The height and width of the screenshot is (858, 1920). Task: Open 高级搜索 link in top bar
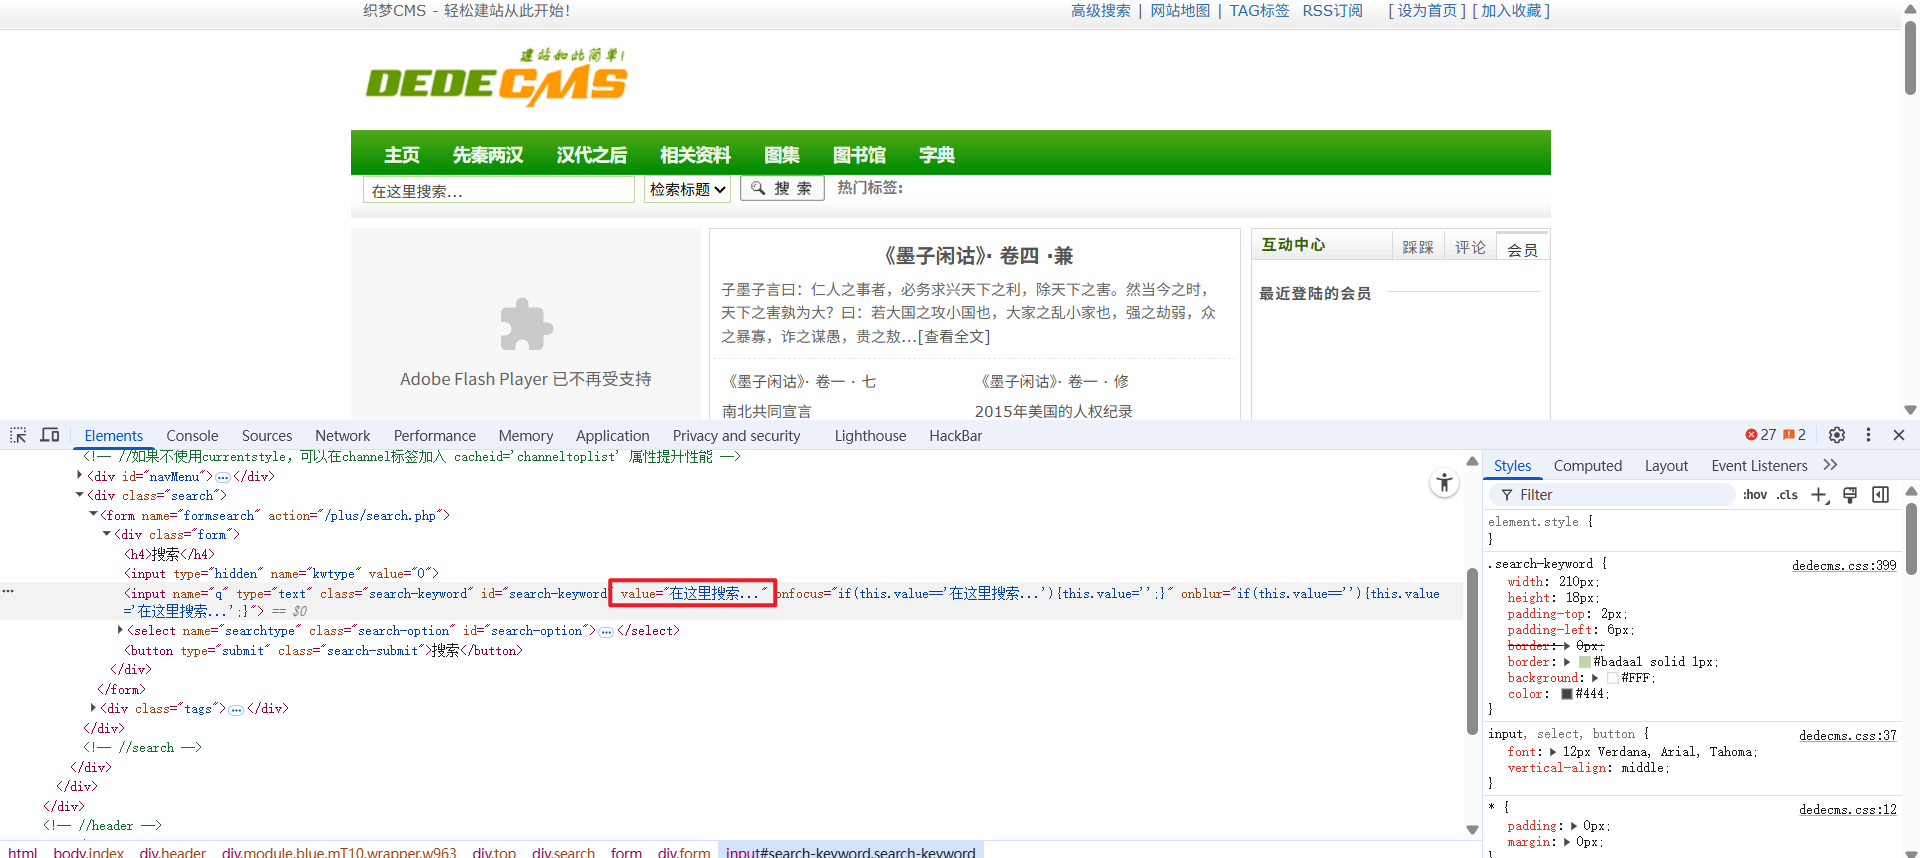[x=1101, y=11]
